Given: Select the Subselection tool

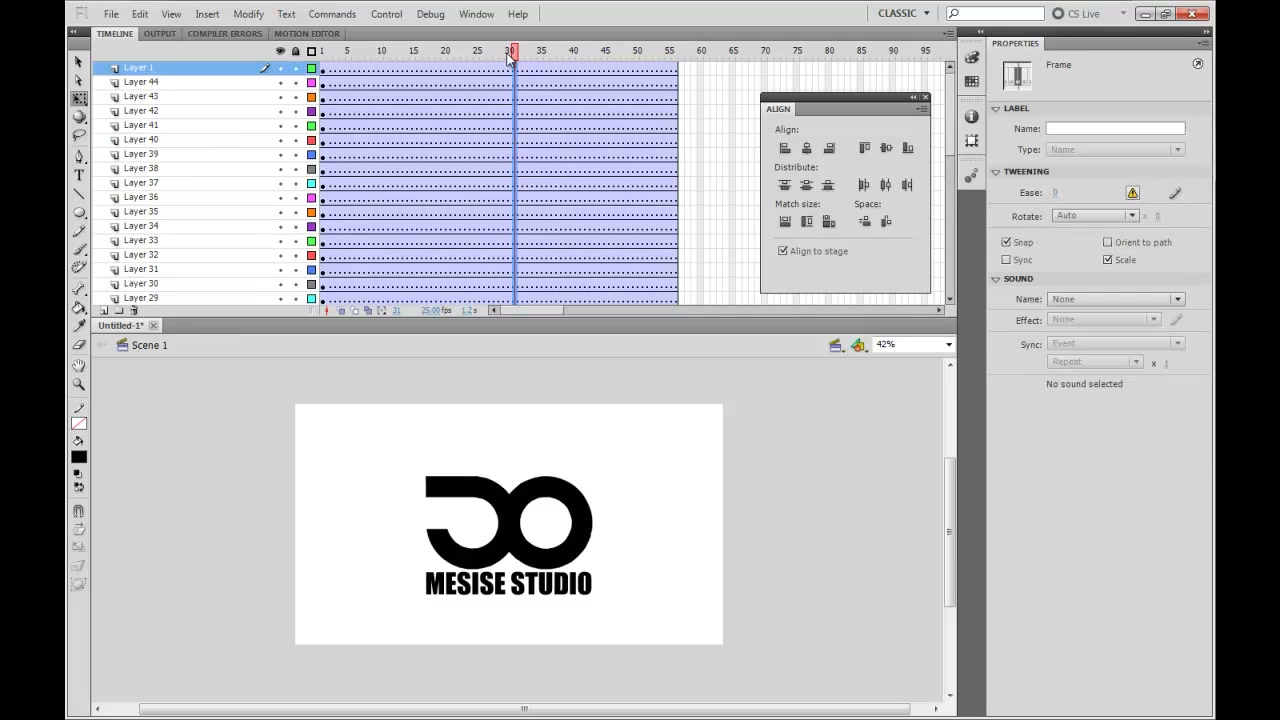Looking at the screenshot, I should click(79, 81).
